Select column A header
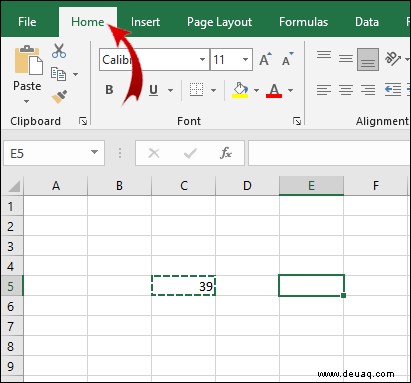The image size is (411, 383). 56,186
